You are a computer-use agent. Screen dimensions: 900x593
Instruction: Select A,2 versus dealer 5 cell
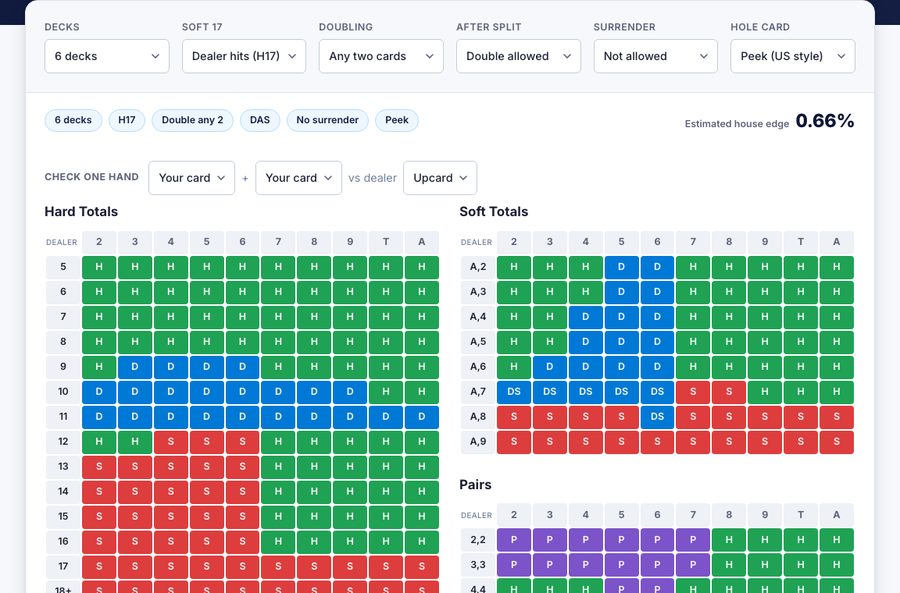(622, 267)
